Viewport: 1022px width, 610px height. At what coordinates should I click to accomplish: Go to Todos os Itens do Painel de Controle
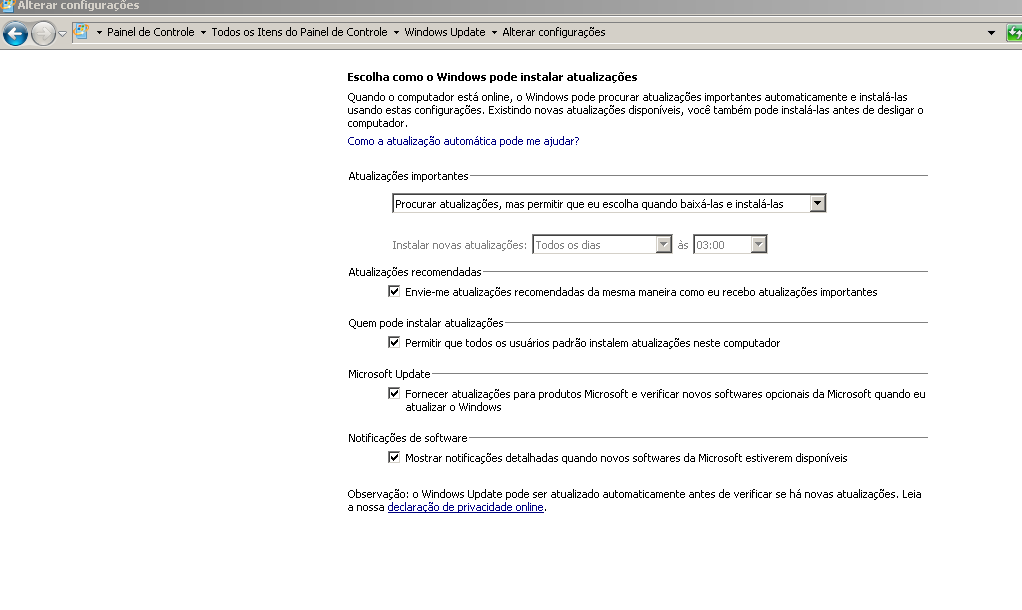pyautogui.click(x=299, y=33)
